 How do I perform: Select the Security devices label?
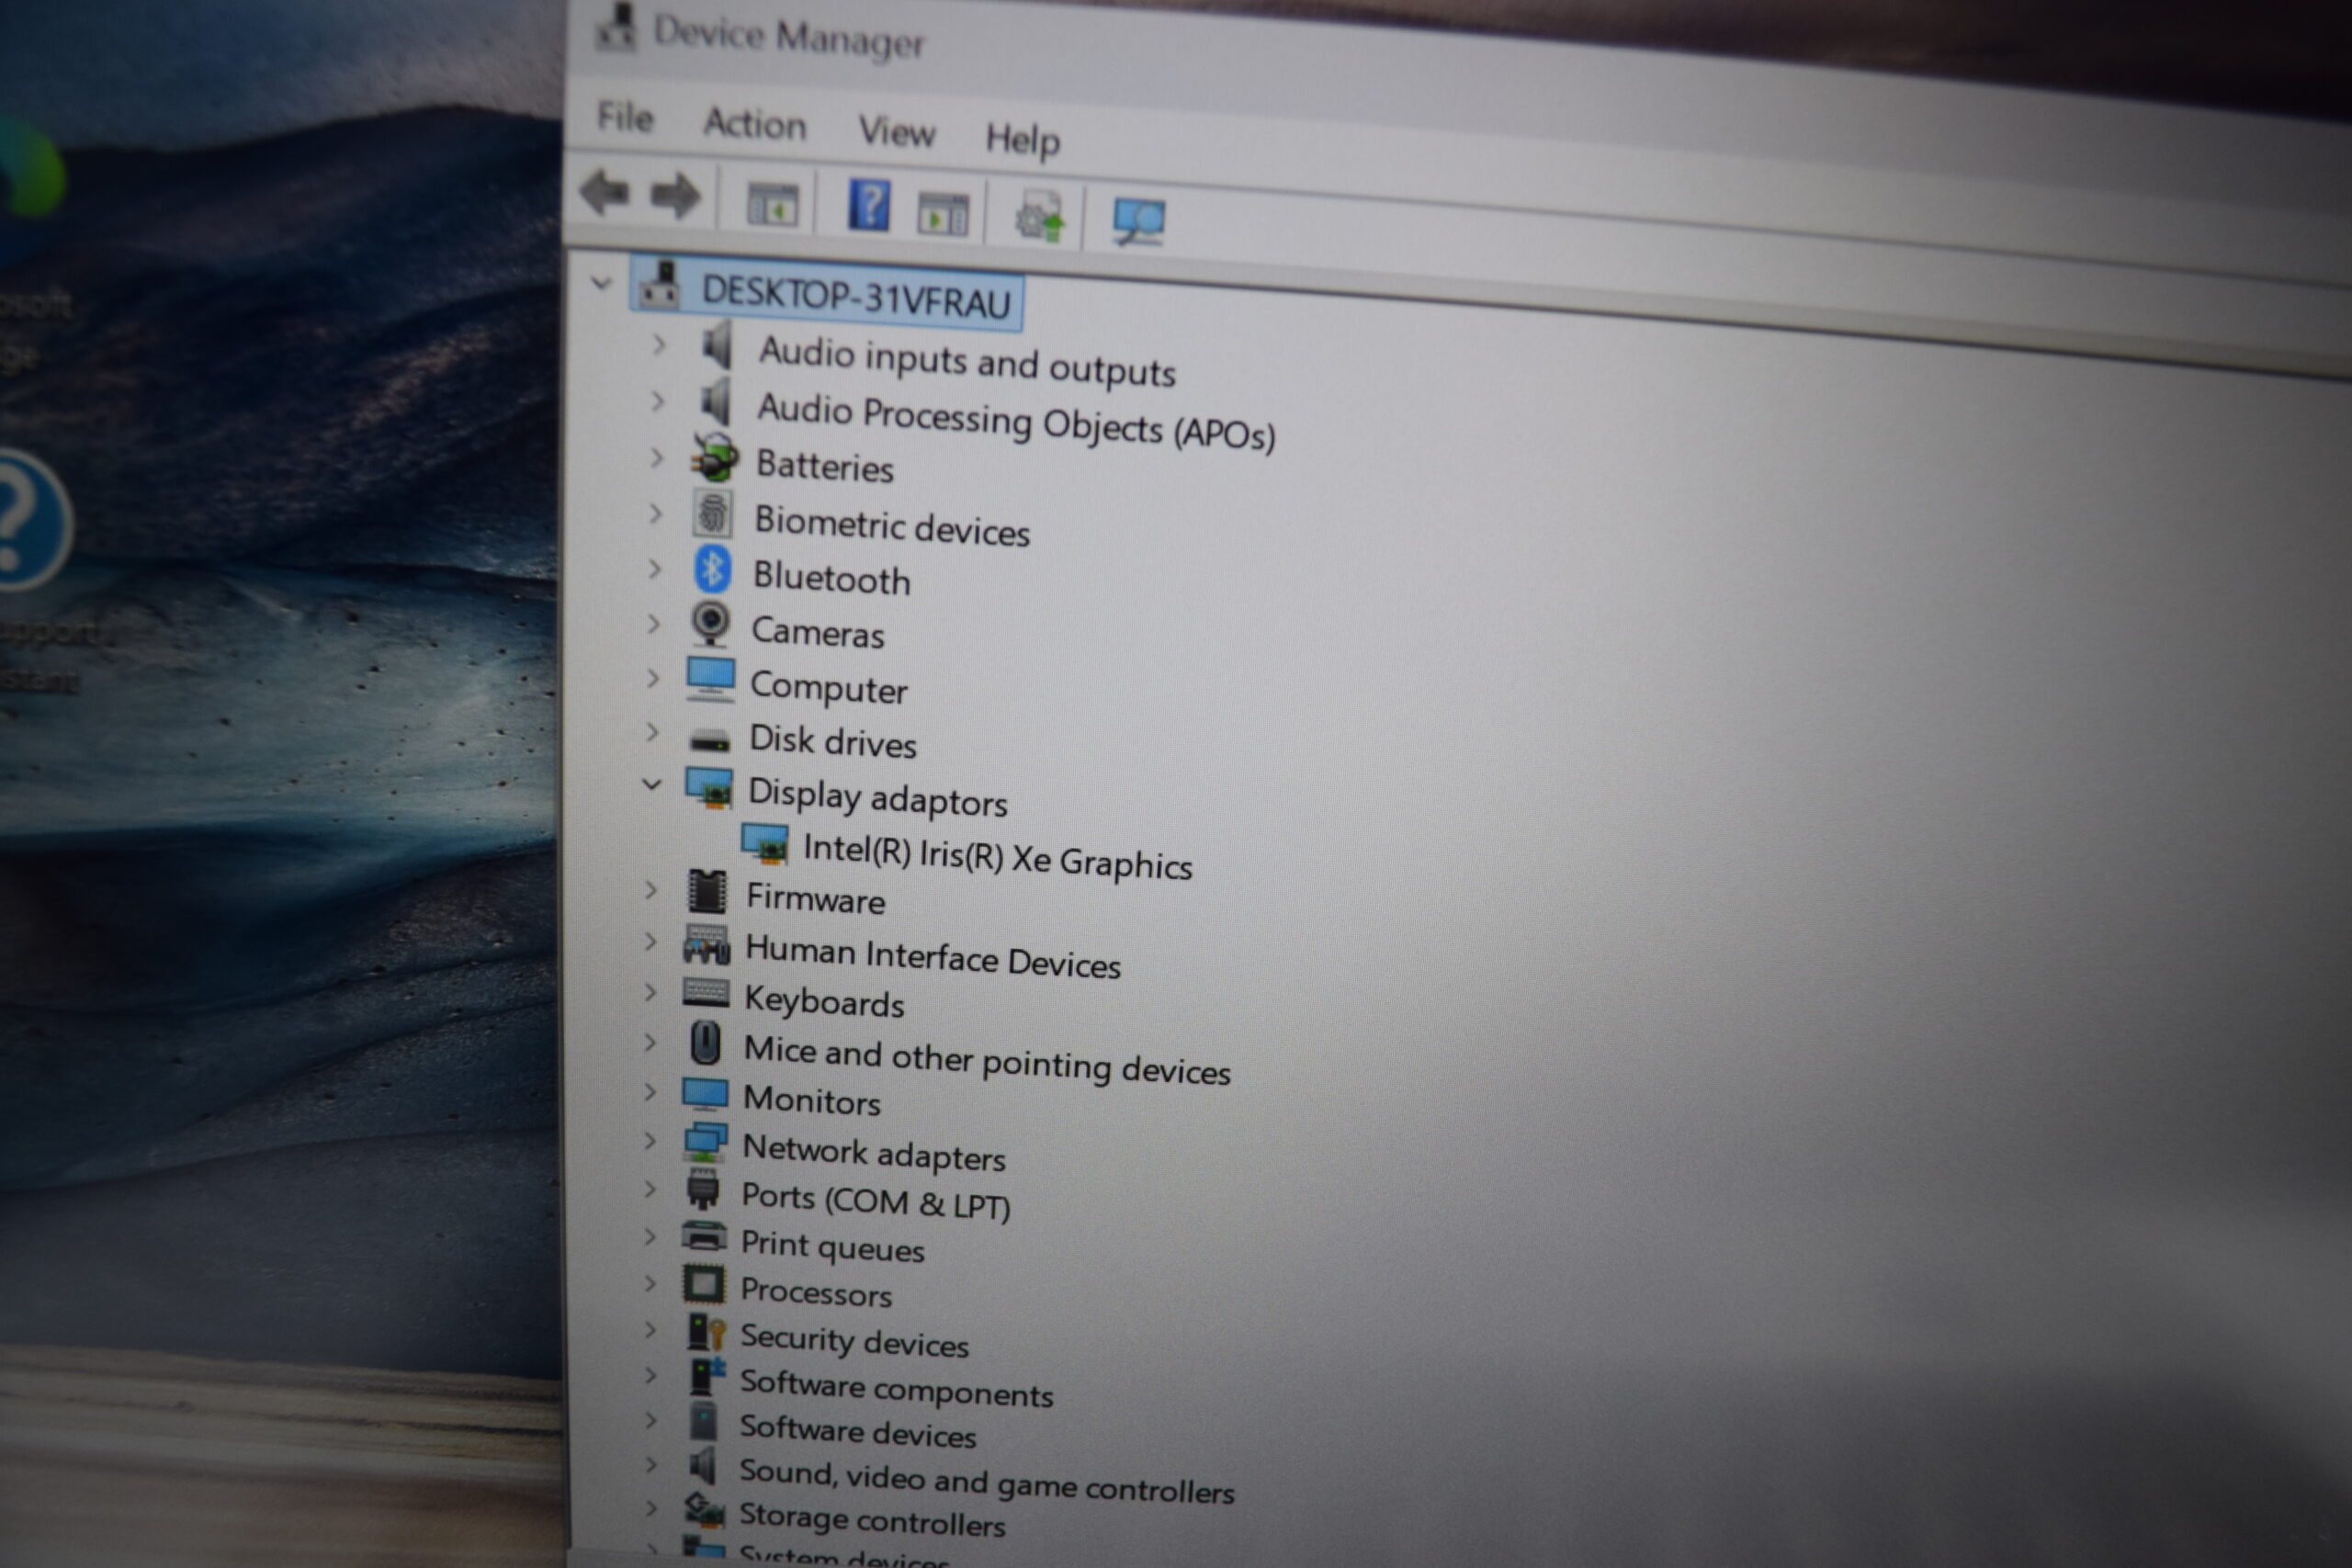(855, 1340)
